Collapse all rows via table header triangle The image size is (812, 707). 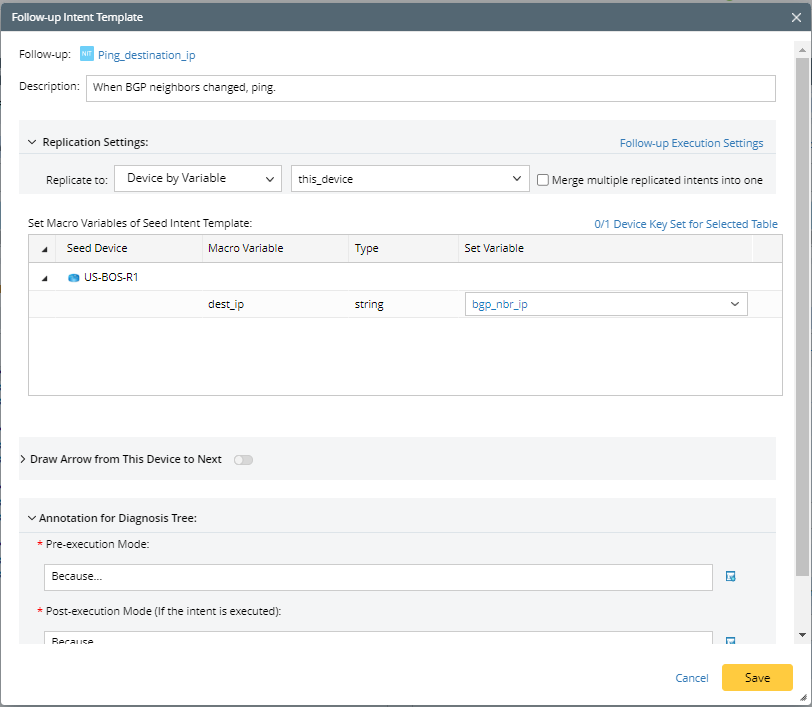click(x=43, y=249)
